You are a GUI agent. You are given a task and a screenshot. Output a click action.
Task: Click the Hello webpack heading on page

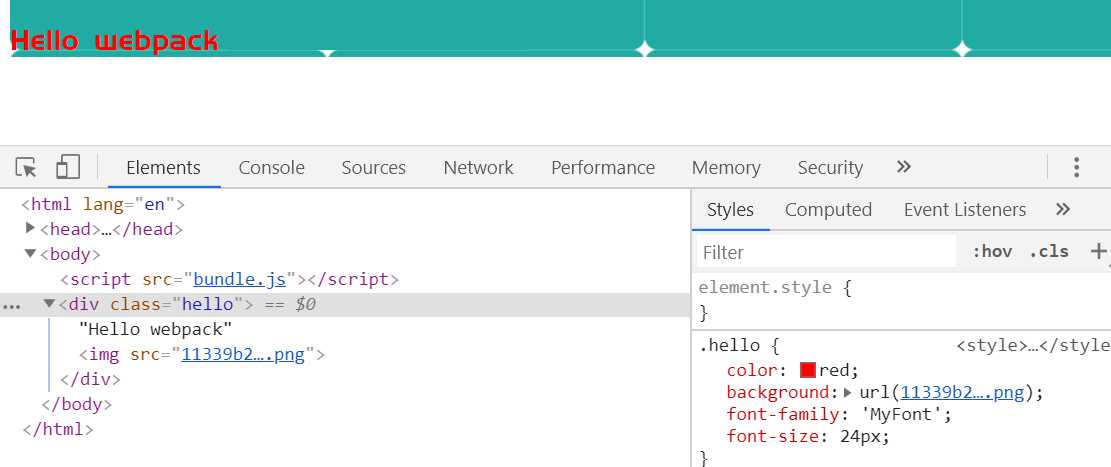click(115, 40)
